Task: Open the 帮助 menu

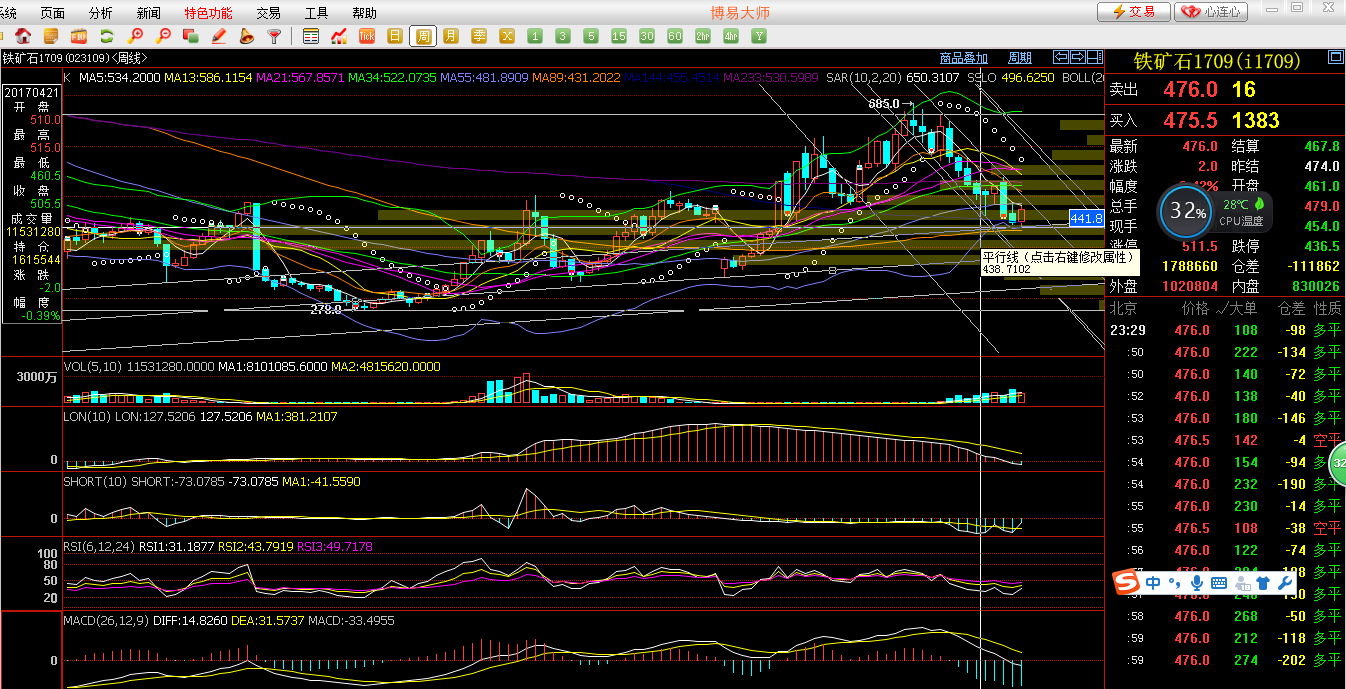Action: point(364,13)
